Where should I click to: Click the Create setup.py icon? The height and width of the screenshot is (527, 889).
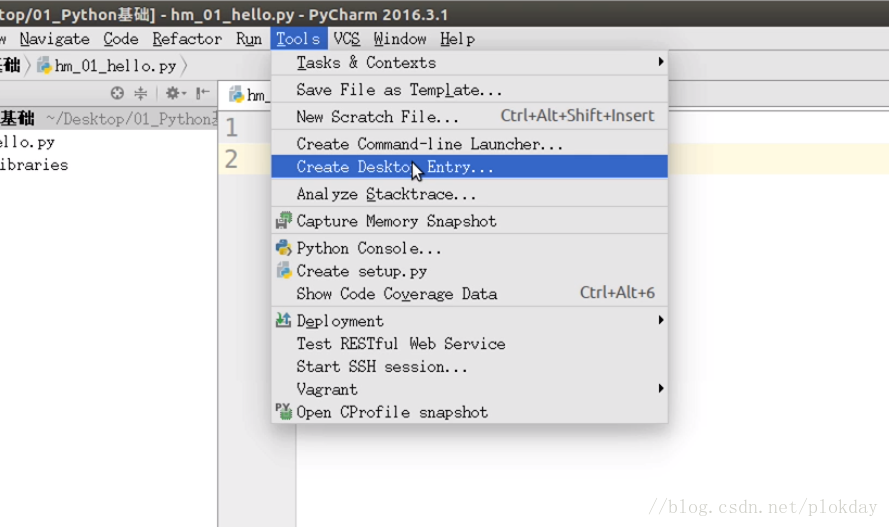pos(283,270)
